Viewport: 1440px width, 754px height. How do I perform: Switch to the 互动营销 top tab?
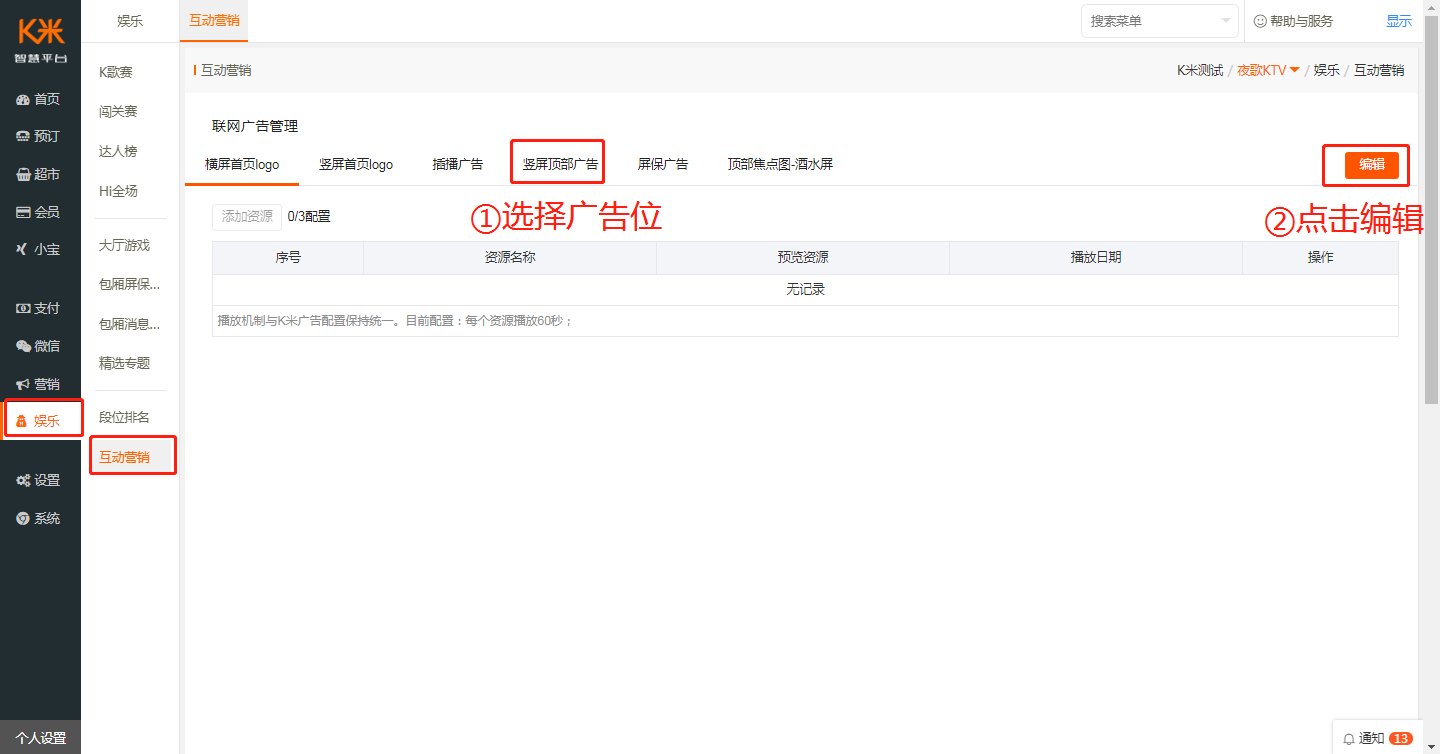point(214,21)
